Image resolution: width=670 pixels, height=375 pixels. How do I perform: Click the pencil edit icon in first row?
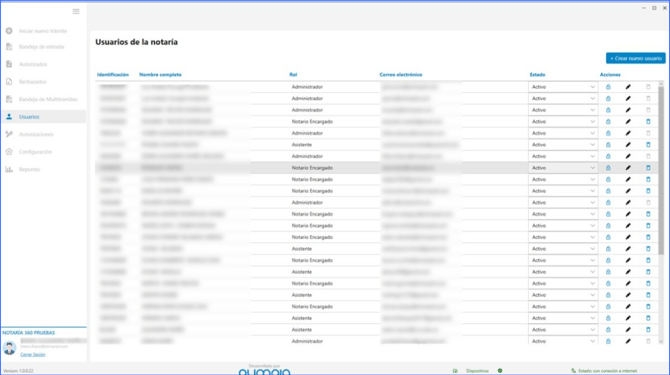point(628,87)
